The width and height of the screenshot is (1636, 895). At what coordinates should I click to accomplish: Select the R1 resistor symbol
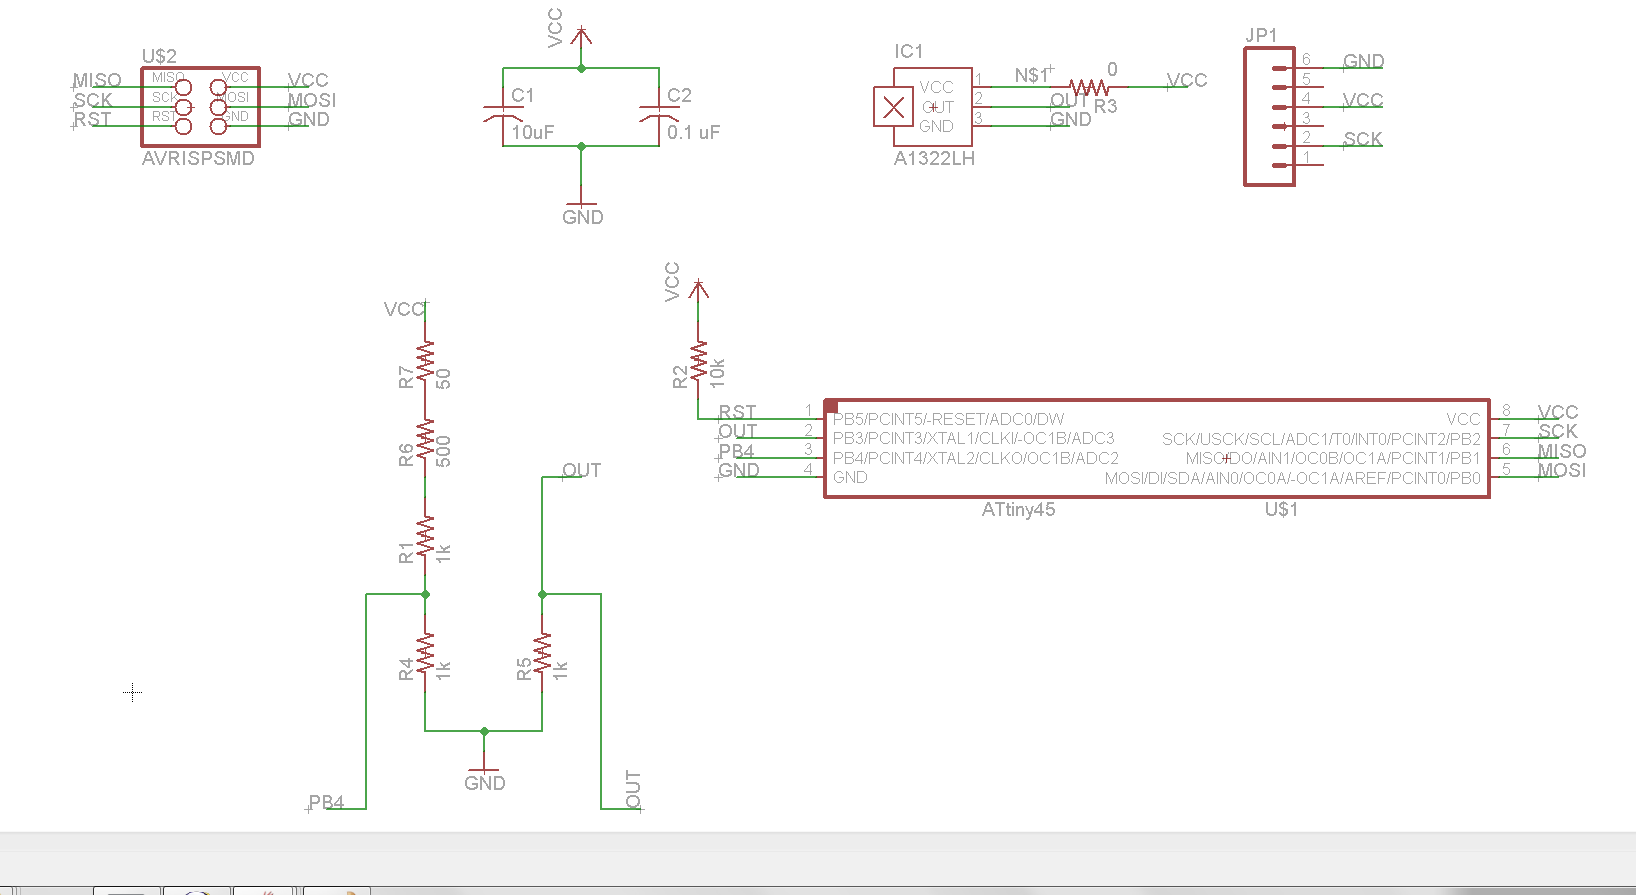pos(425,536)
